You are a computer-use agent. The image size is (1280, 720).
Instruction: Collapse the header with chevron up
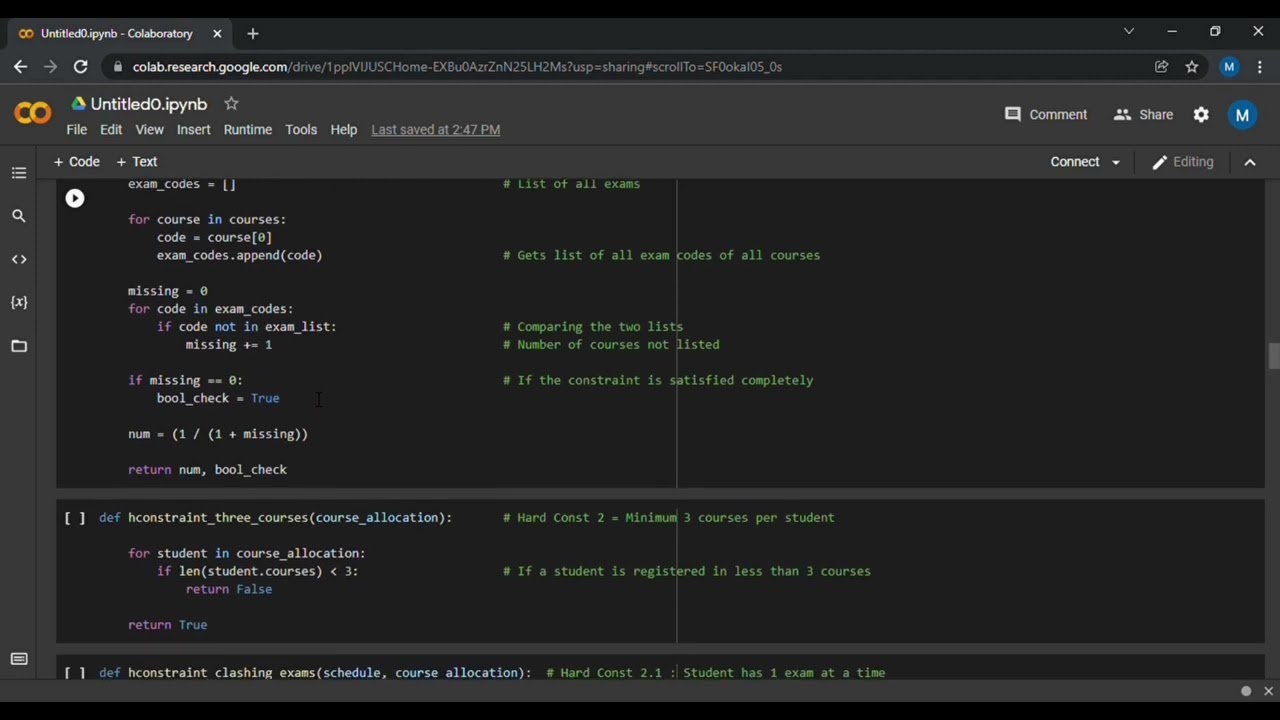pos(1250,162)
